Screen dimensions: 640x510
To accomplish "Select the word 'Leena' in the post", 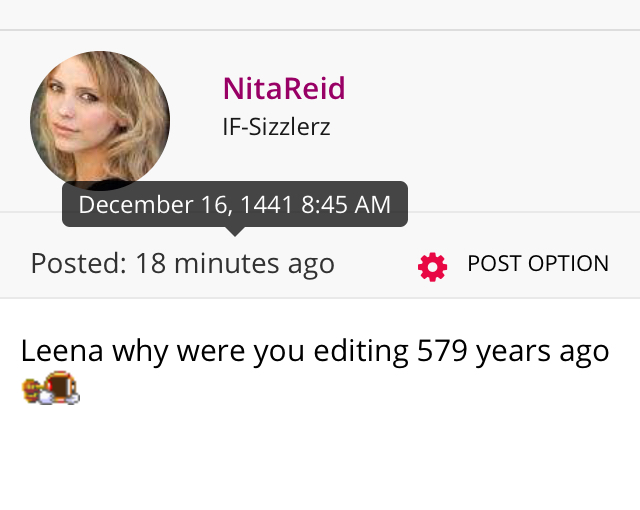I will point(62,350).
